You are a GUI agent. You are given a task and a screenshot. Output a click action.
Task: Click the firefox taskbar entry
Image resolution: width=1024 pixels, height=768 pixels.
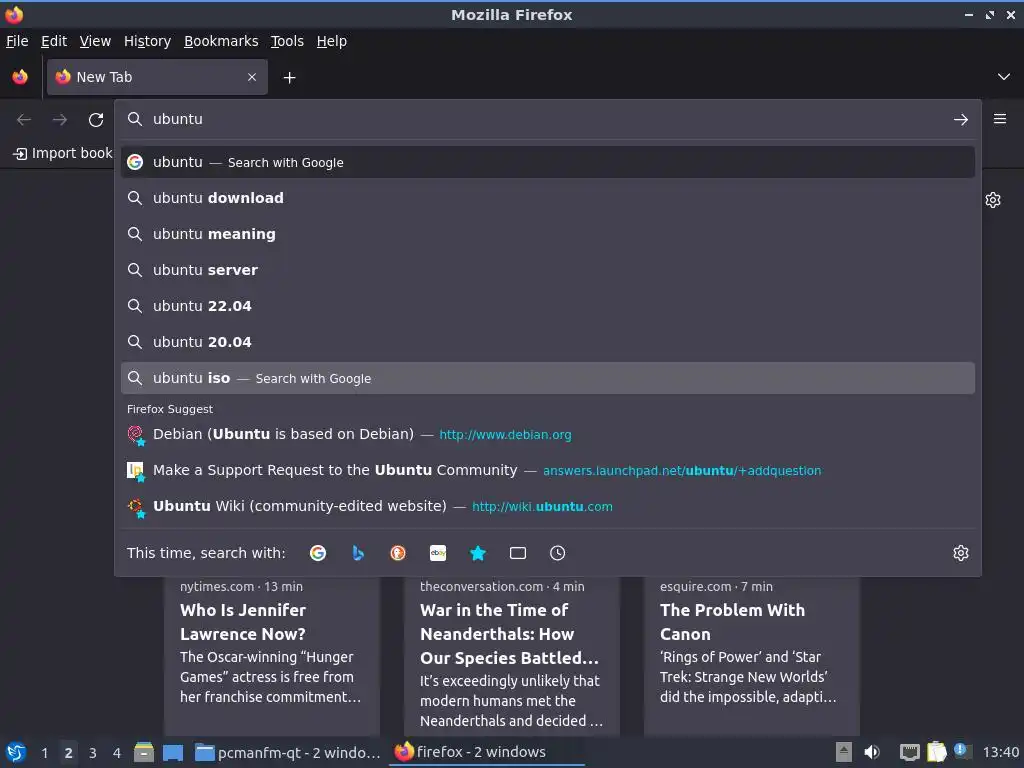[487, 752]
